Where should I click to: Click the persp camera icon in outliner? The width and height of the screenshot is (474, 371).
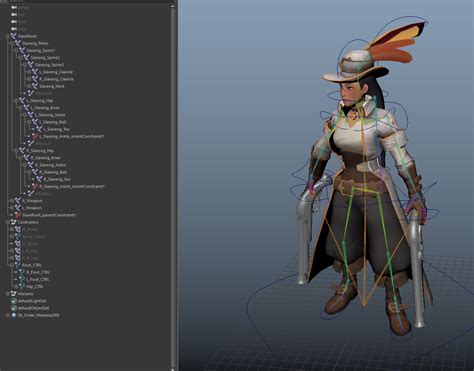14,7
